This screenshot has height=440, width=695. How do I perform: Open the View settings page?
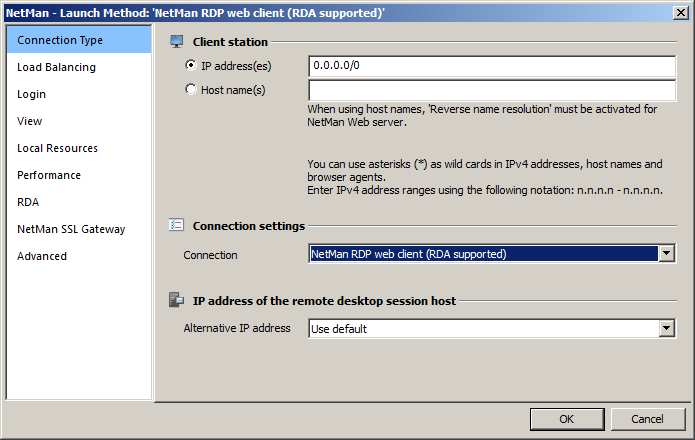[29, 121]
